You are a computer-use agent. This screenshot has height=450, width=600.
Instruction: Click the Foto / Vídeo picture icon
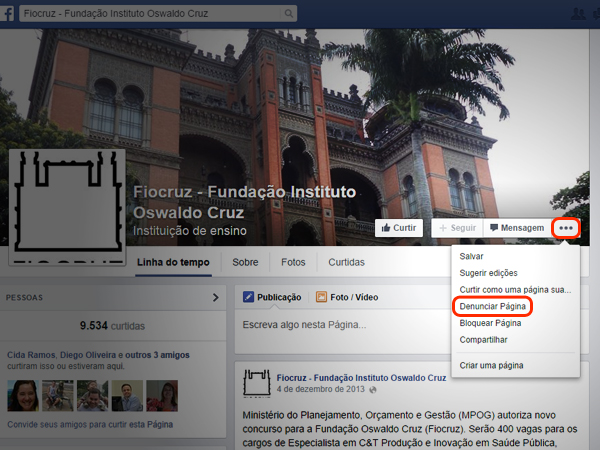click(x=321, y=297)
